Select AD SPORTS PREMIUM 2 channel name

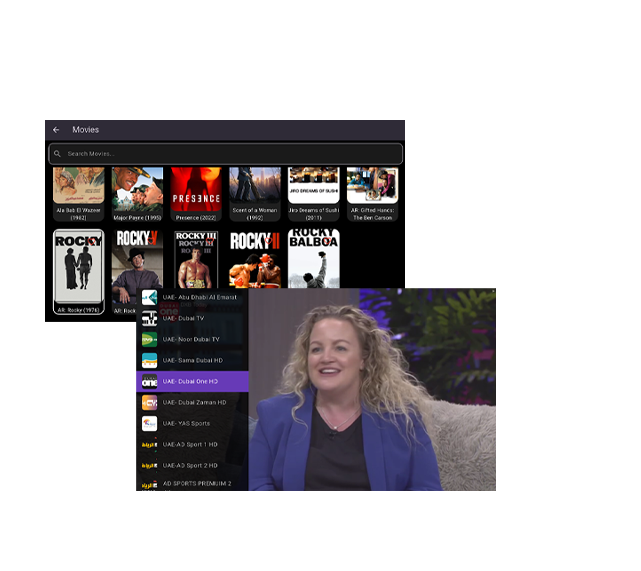point(197,484)
